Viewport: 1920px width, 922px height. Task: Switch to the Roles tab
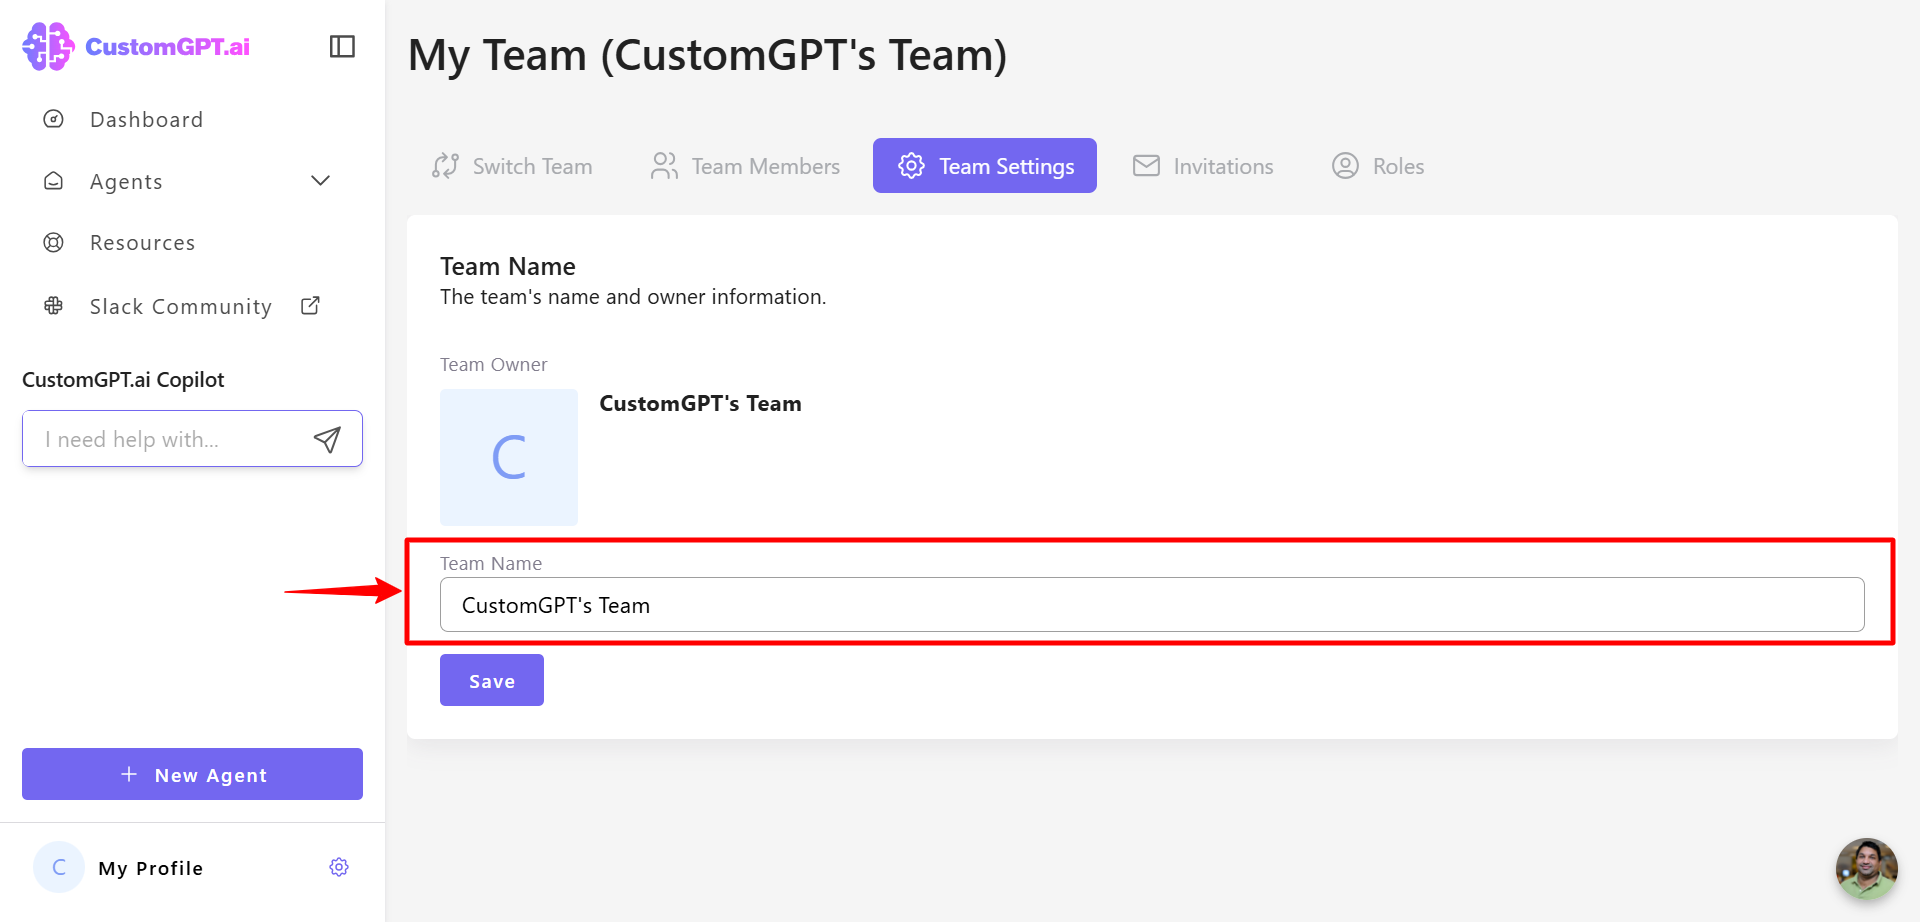(x=1378, y=166)
